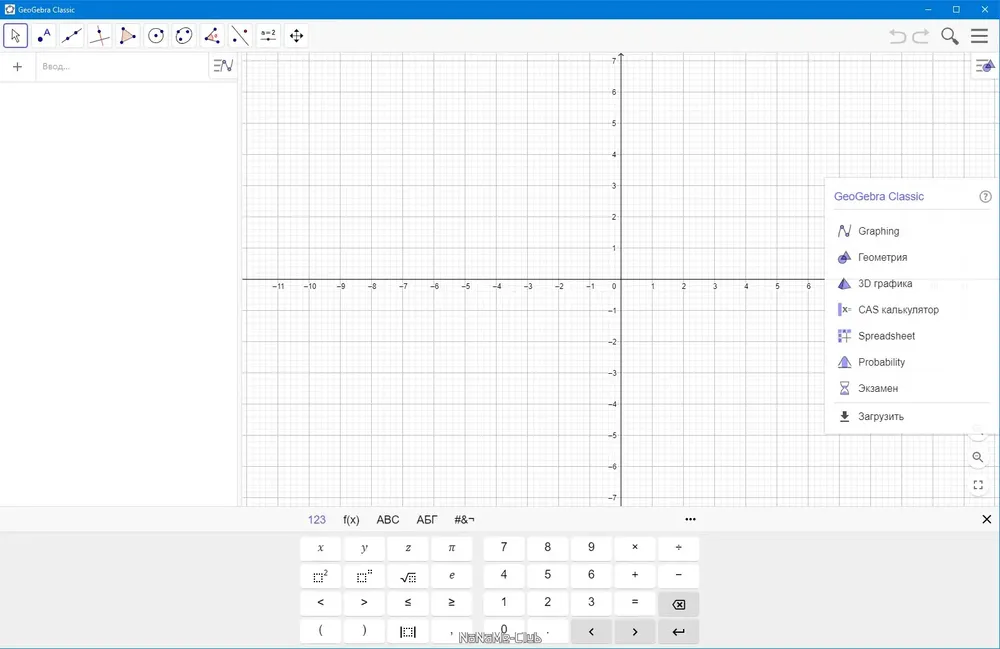Select the Slider a=2 tool
Screen dimensions: 1000x649
point(268,36)
